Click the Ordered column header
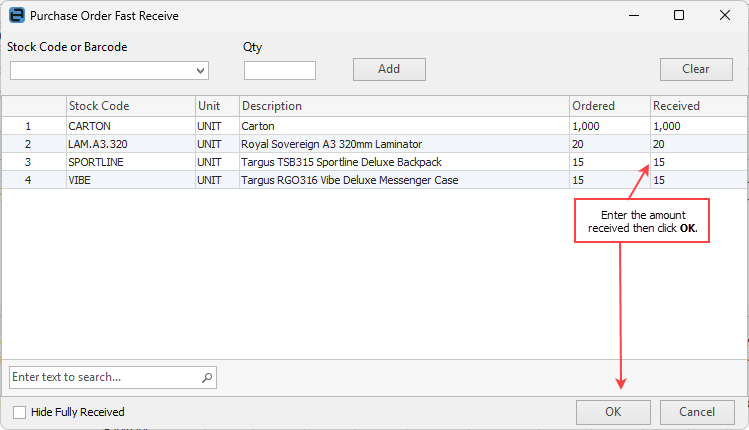Viewport: 749px width, 430px height. pos(608,106)
